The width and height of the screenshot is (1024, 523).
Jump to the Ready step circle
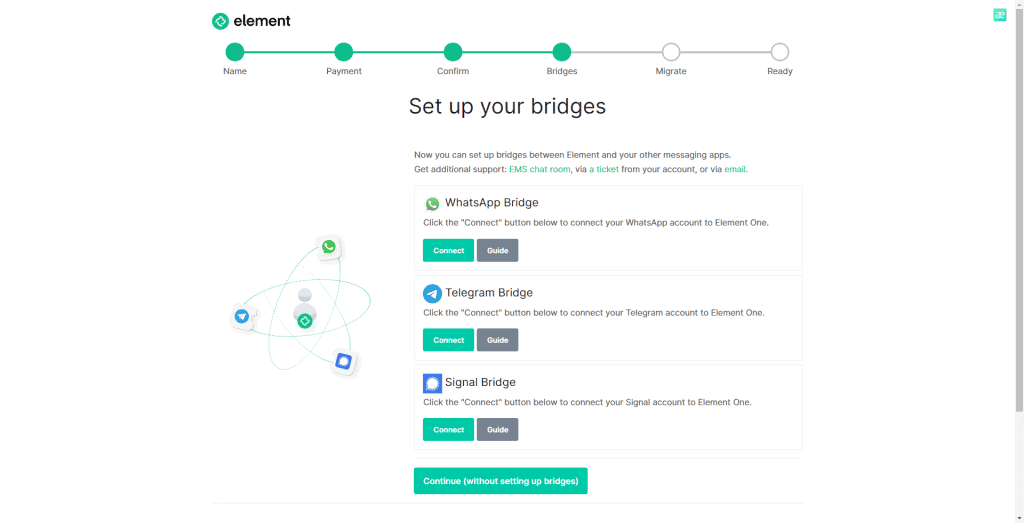780,52
